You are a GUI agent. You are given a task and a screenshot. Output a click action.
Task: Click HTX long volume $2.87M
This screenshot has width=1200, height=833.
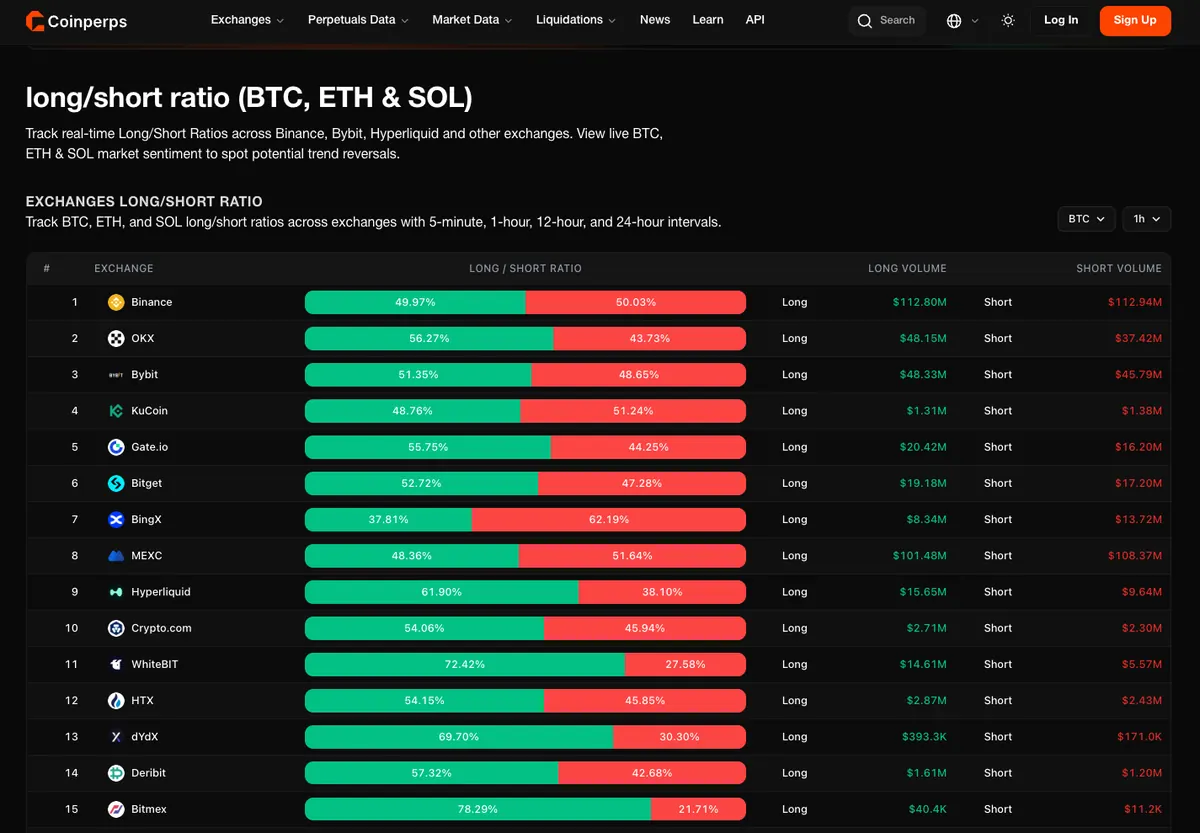pyautogui.click(x=927, y=700)
